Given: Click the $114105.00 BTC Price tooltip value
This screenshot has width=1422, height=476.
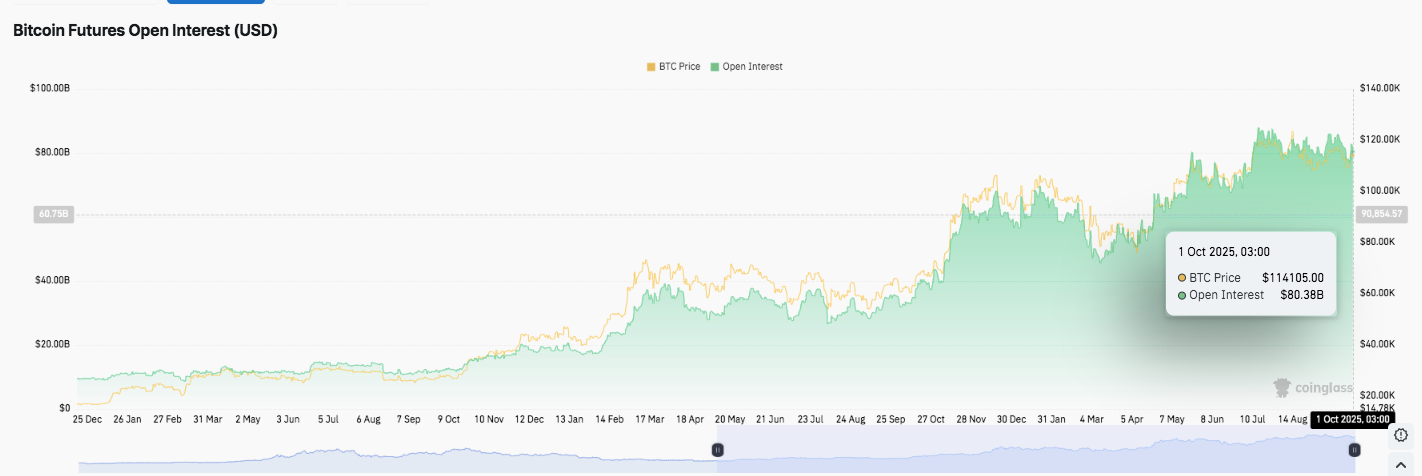Looking at the screenshot, I should pos(1293,277).
